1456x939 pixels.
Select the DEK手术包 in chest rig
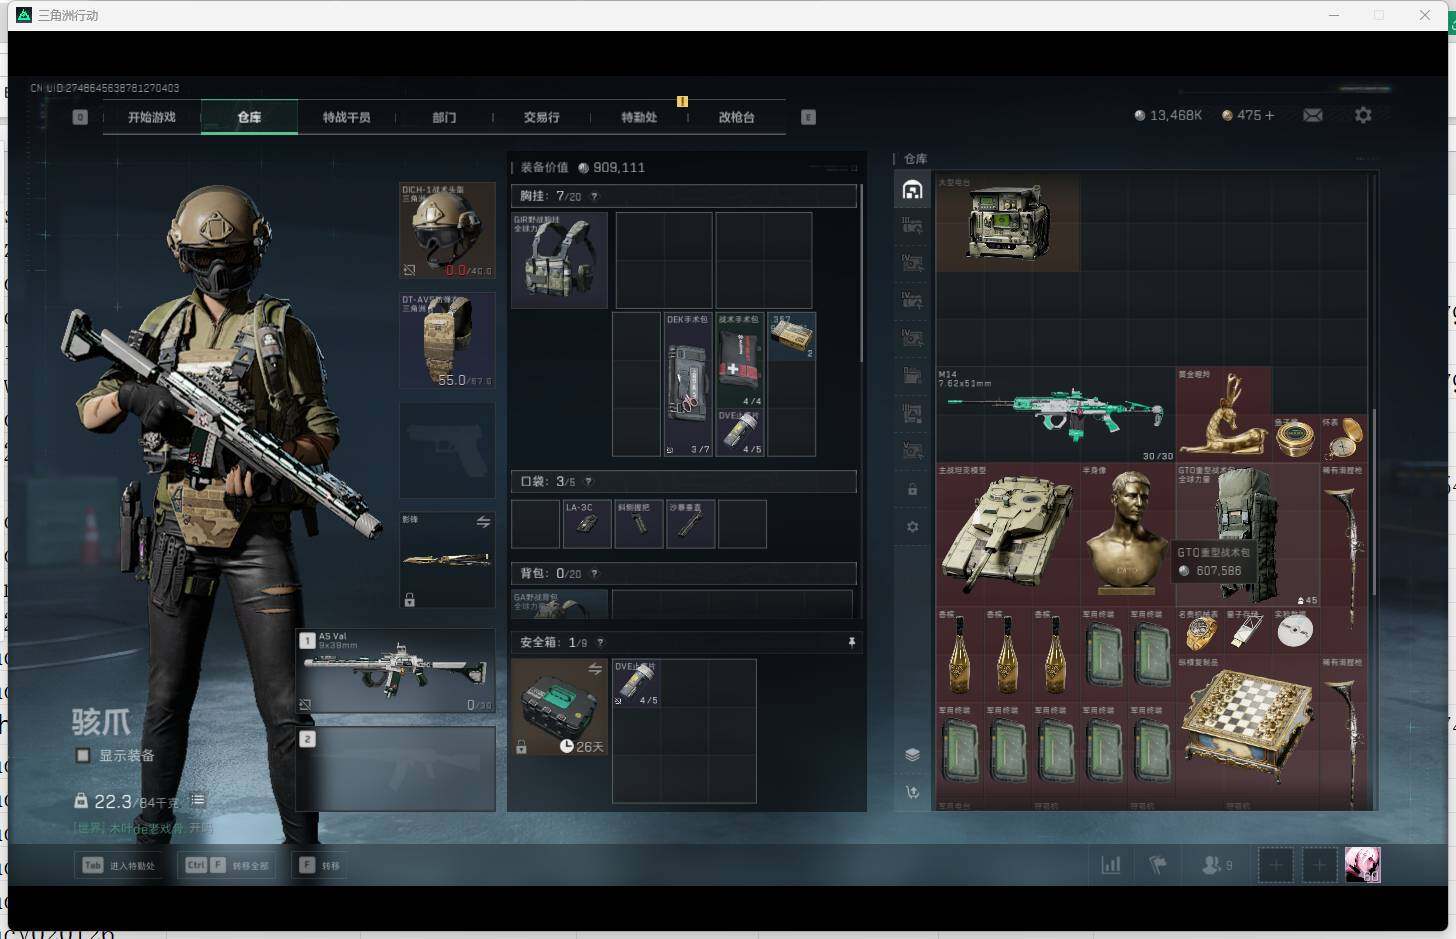tap(688, 384)
